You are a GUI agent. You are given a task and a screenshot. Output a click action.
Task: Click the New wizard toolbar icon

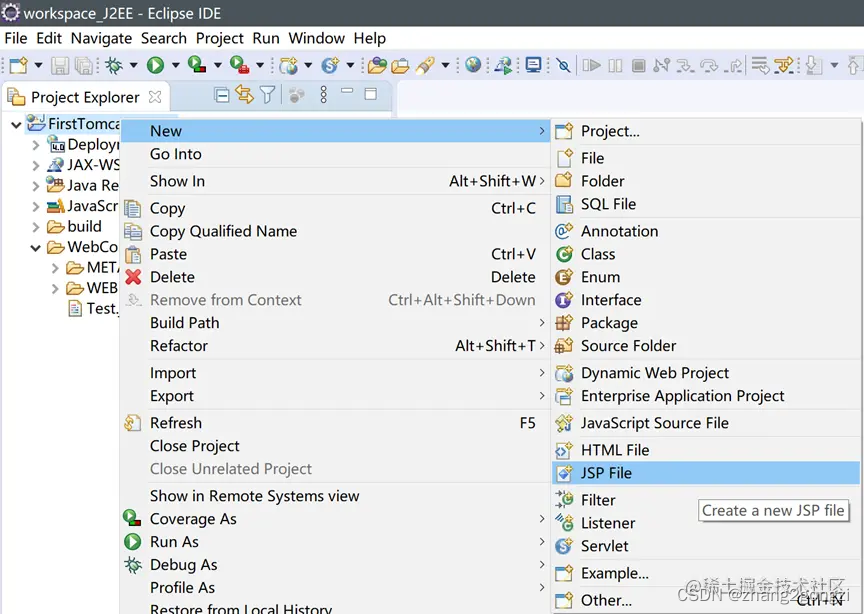pos(18,66)
